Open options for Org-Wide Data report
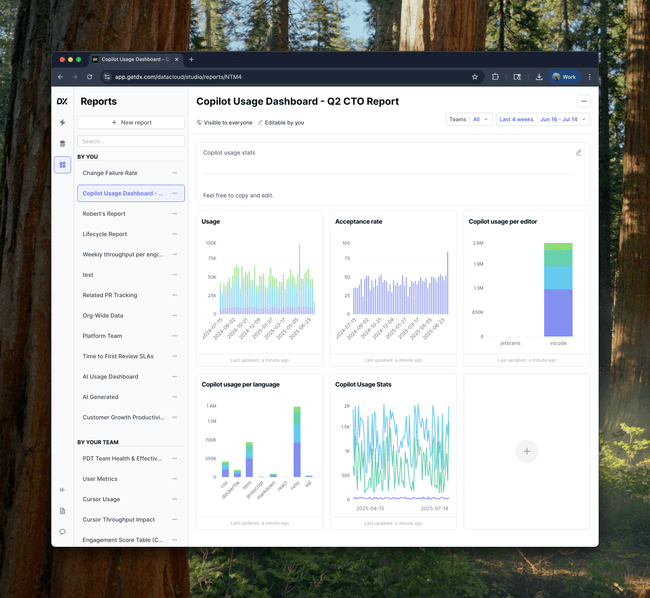This screenshot has width=650, height=598. tap(175, 315)
